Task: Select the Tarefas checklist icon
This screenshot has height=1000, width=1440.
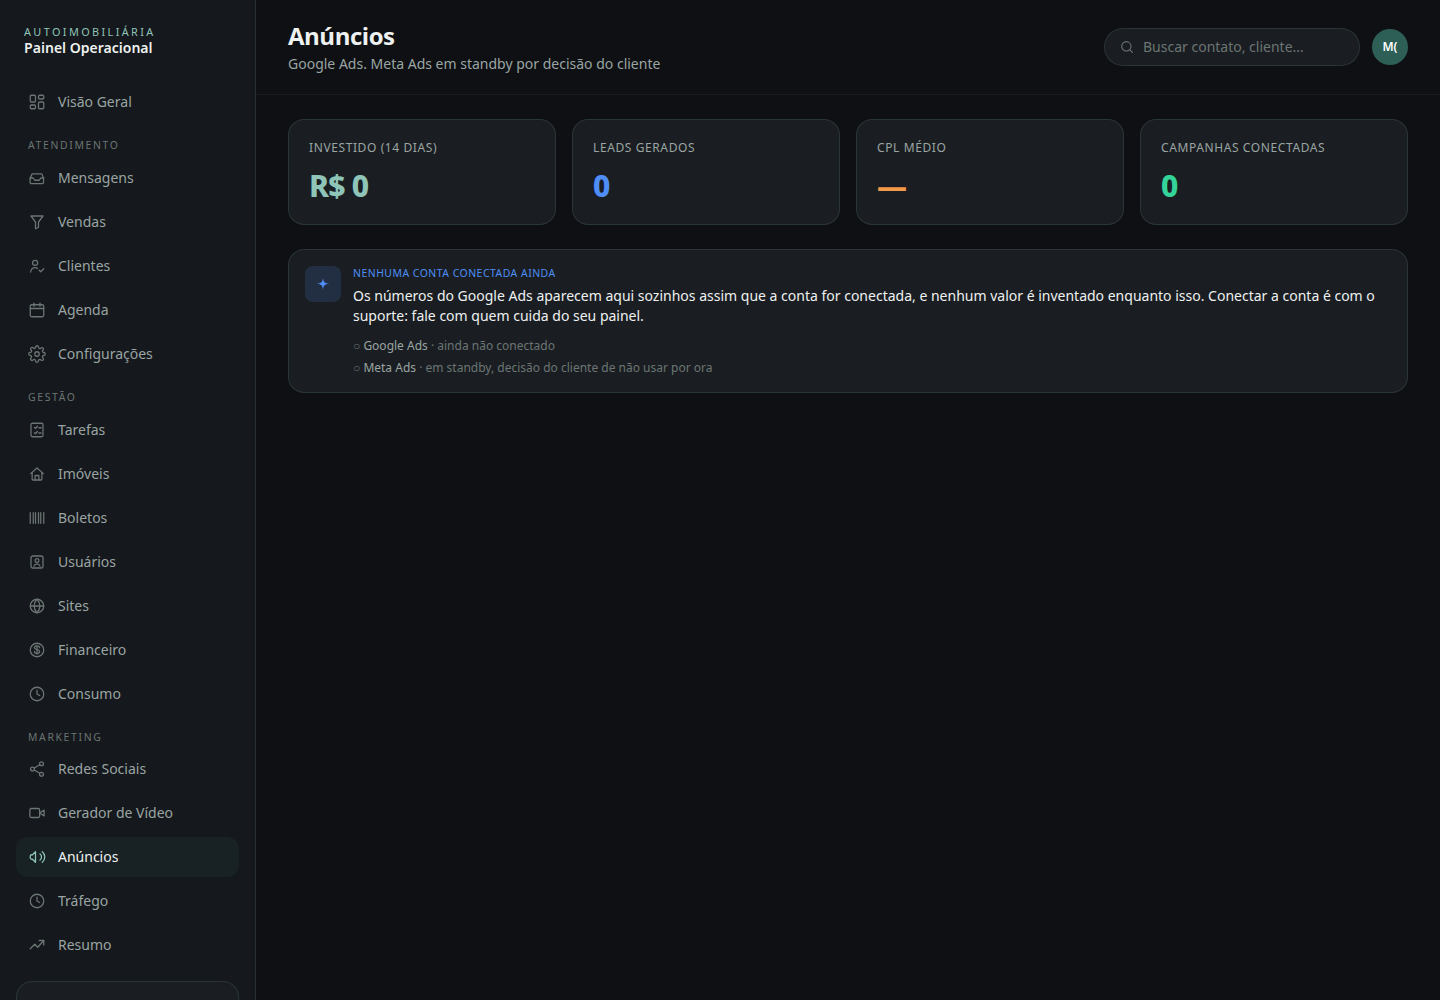Action: [x=37, y=430]
